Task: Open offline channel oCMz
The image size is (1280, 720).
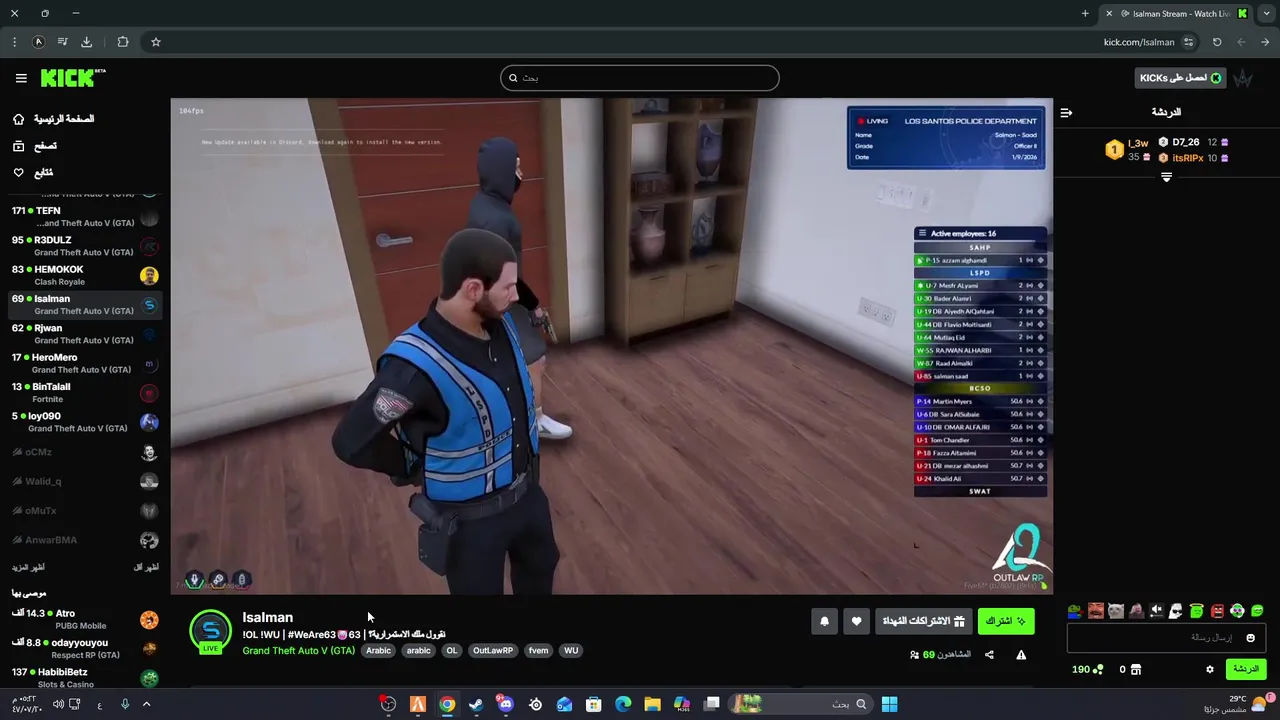Action: coord(84,452)
